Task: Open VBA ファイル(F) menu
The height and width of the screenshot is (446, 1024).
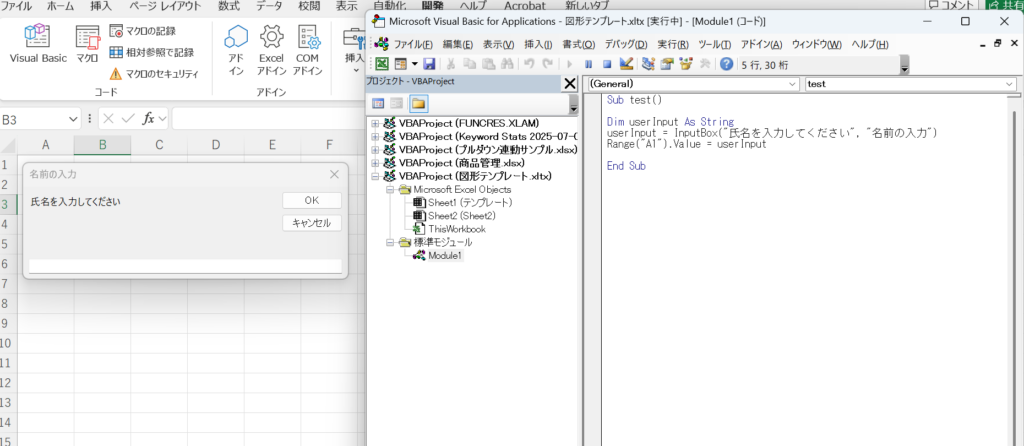Action: [x=413, y=44]
